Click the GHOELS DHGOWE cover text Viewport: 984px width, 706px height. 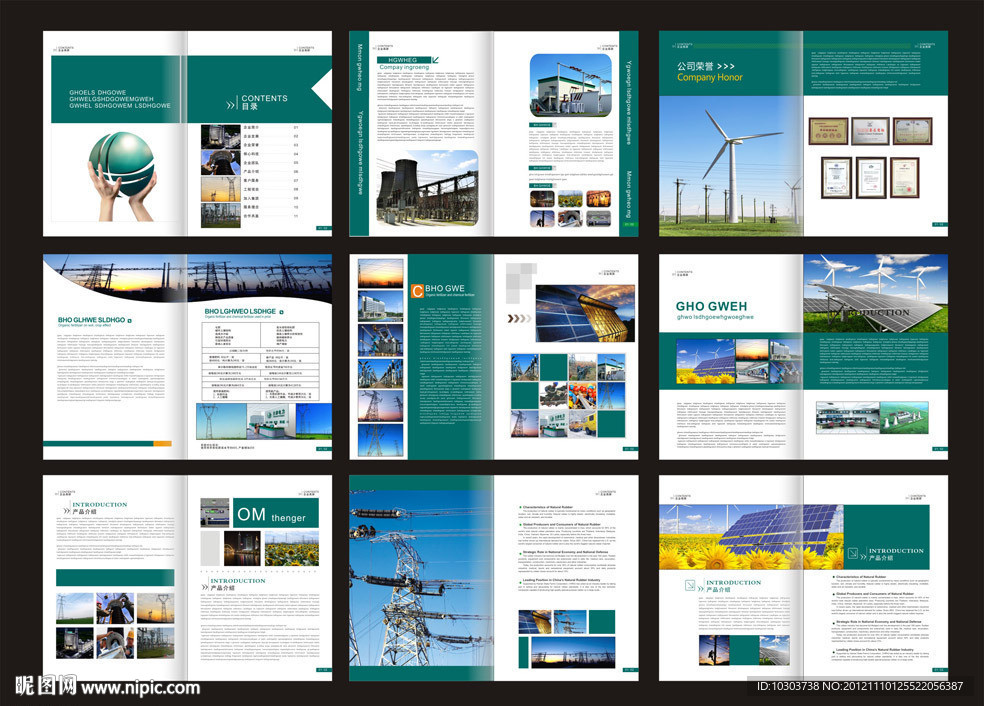click(x=119, y=99)
